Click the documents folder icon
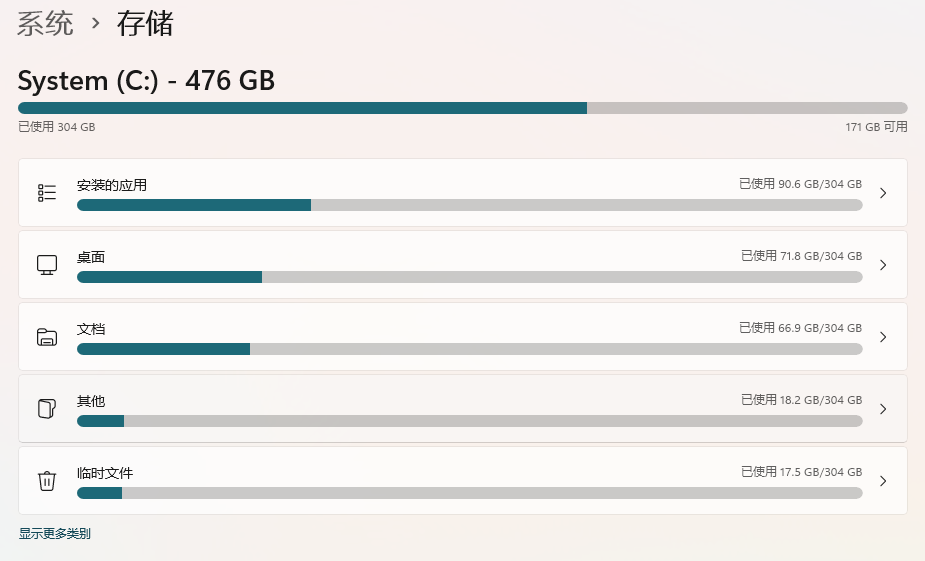This screenshot has height=561, width=925. [47, 337]
